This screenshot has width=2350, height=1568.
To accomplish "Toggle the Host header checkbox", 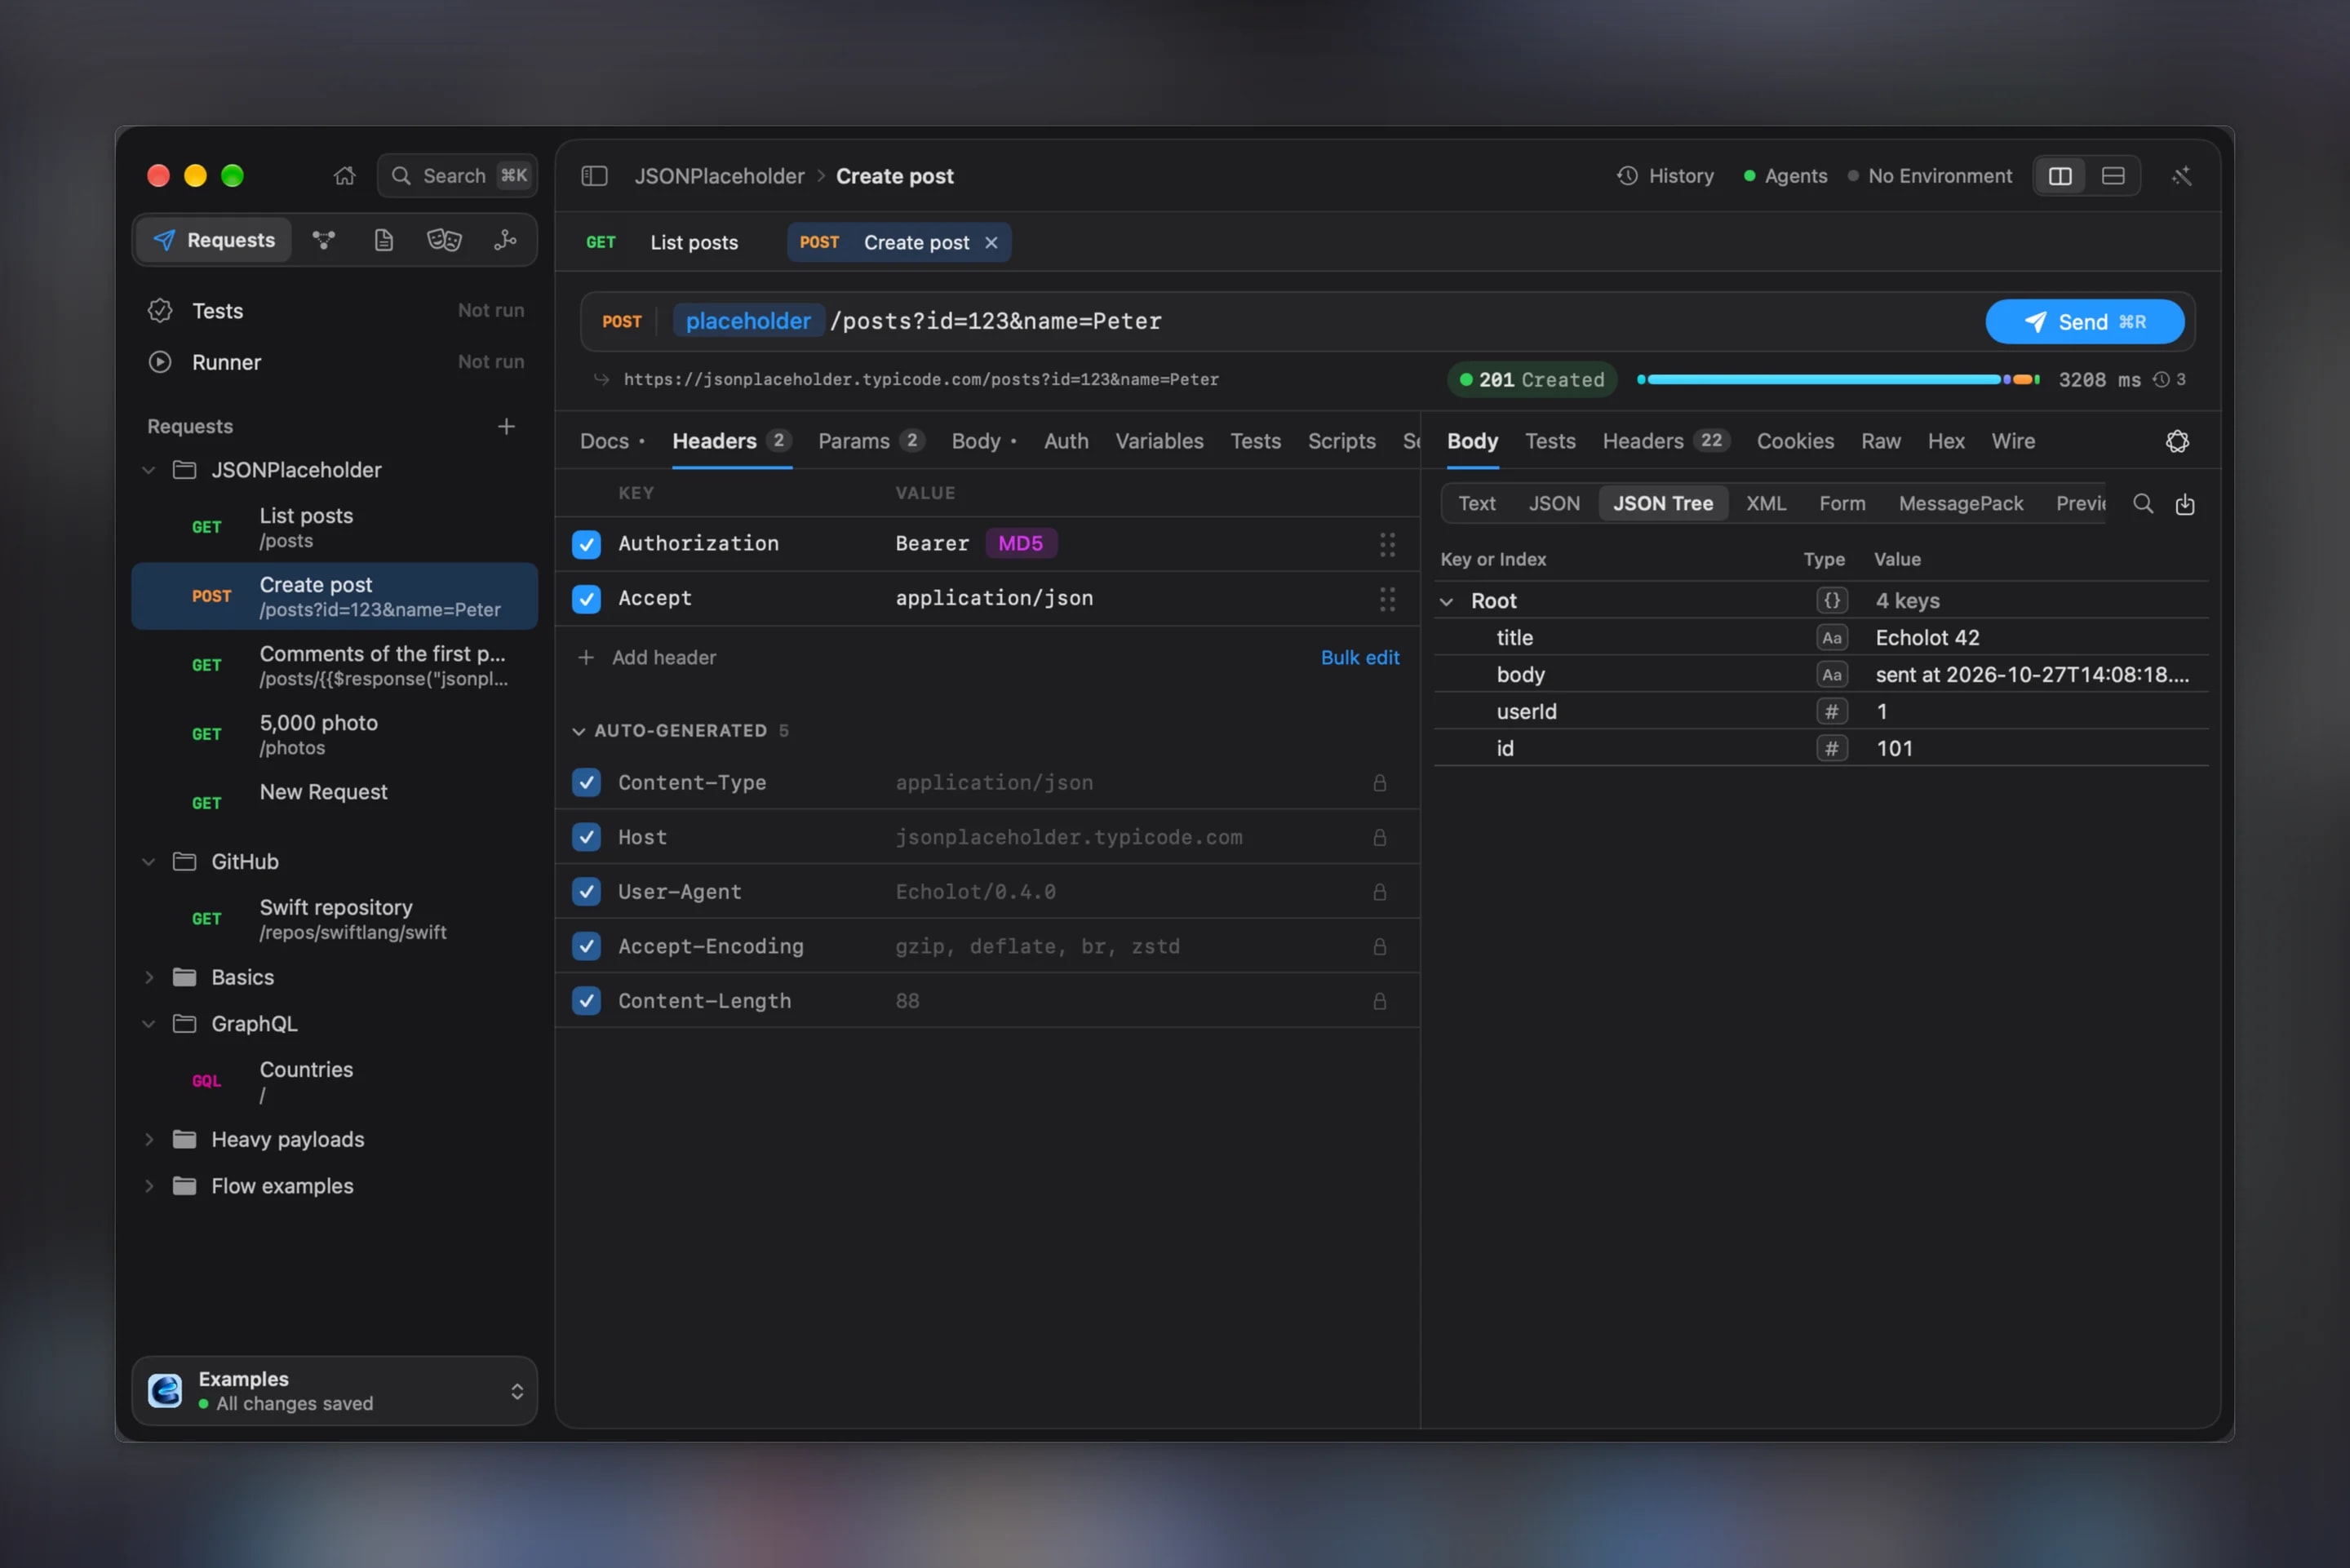I will [x=586, y=837].
